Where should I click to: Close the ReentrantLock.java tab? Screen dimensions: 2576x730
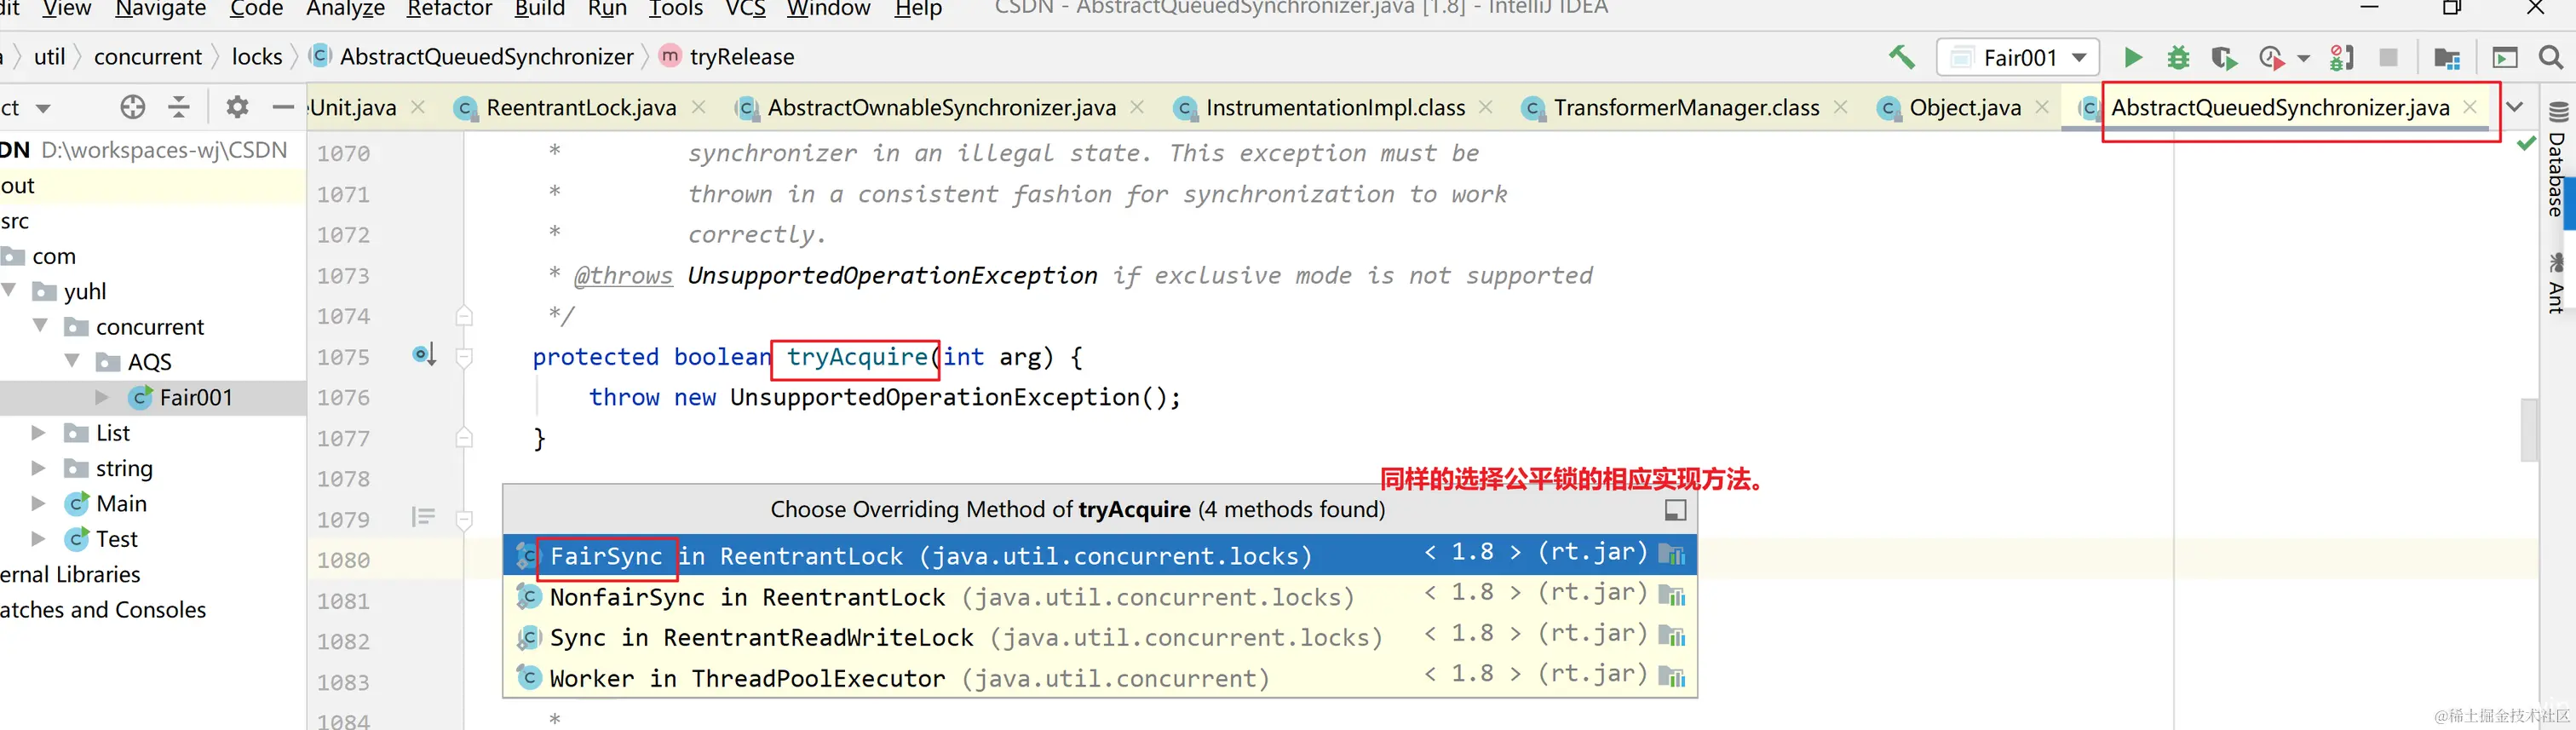pyautogui.click(x=698, y=107)
